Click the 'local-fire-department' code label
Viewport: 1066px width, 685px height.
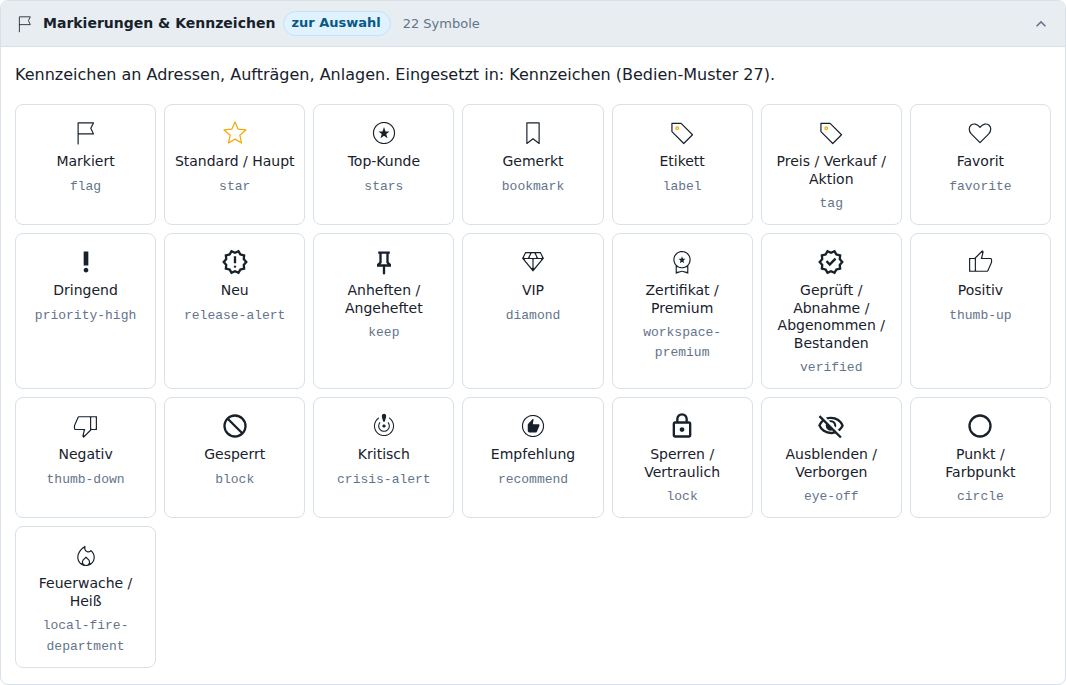pyautogui.click(x=86, y=635)
